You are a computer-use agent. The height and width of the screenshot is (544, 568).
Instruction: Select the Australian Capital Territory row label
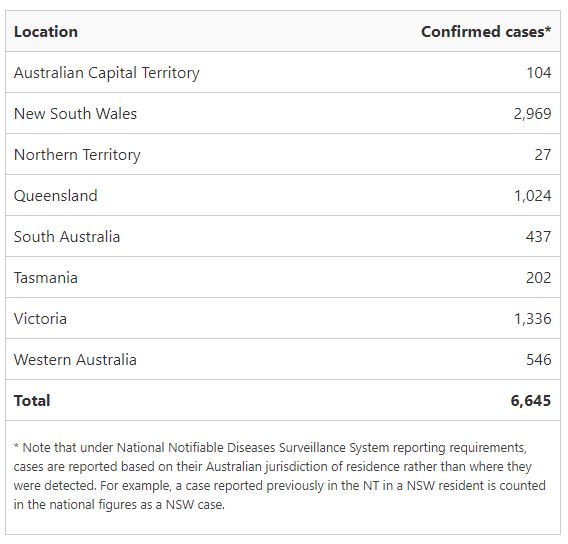coord(106,73)
